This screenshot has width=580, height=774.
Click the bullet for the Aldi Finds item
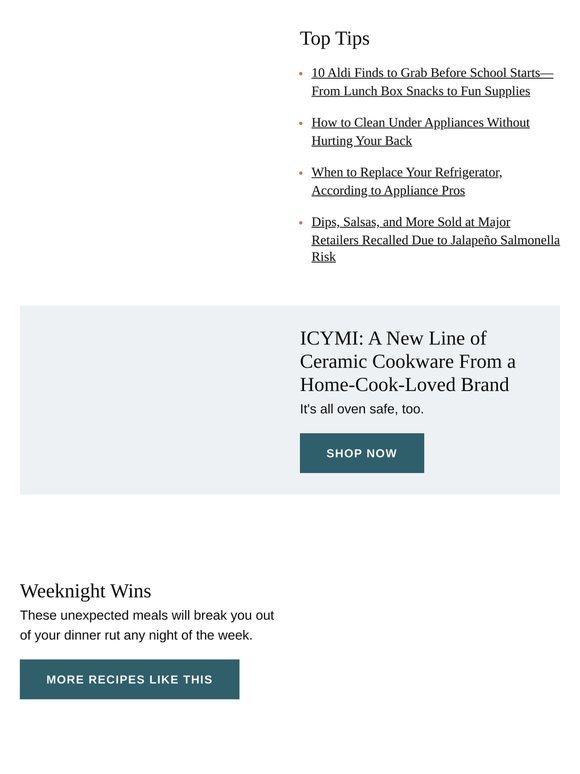[301, 74]
